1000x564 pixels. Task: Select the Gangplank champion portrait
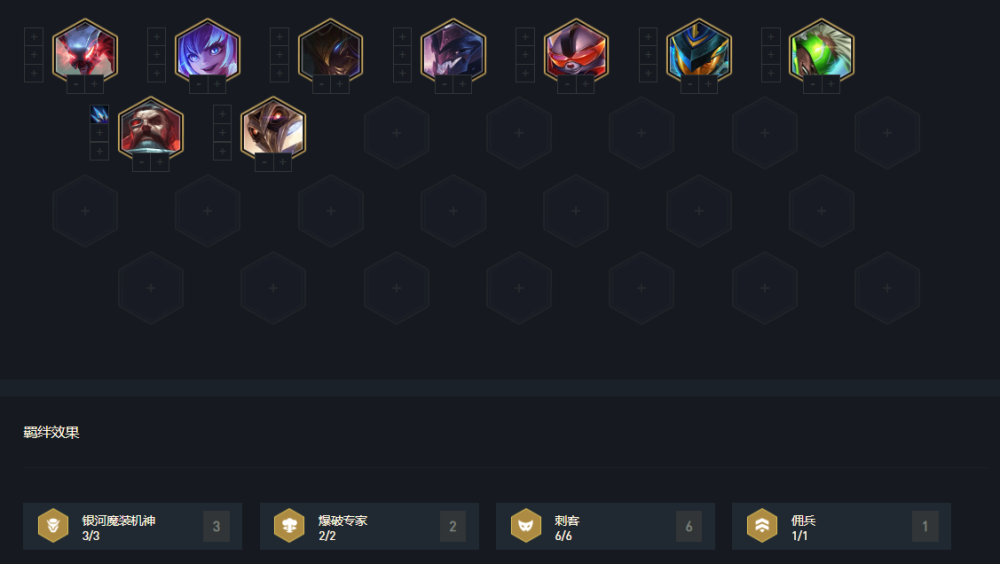(x=151, y=129)
